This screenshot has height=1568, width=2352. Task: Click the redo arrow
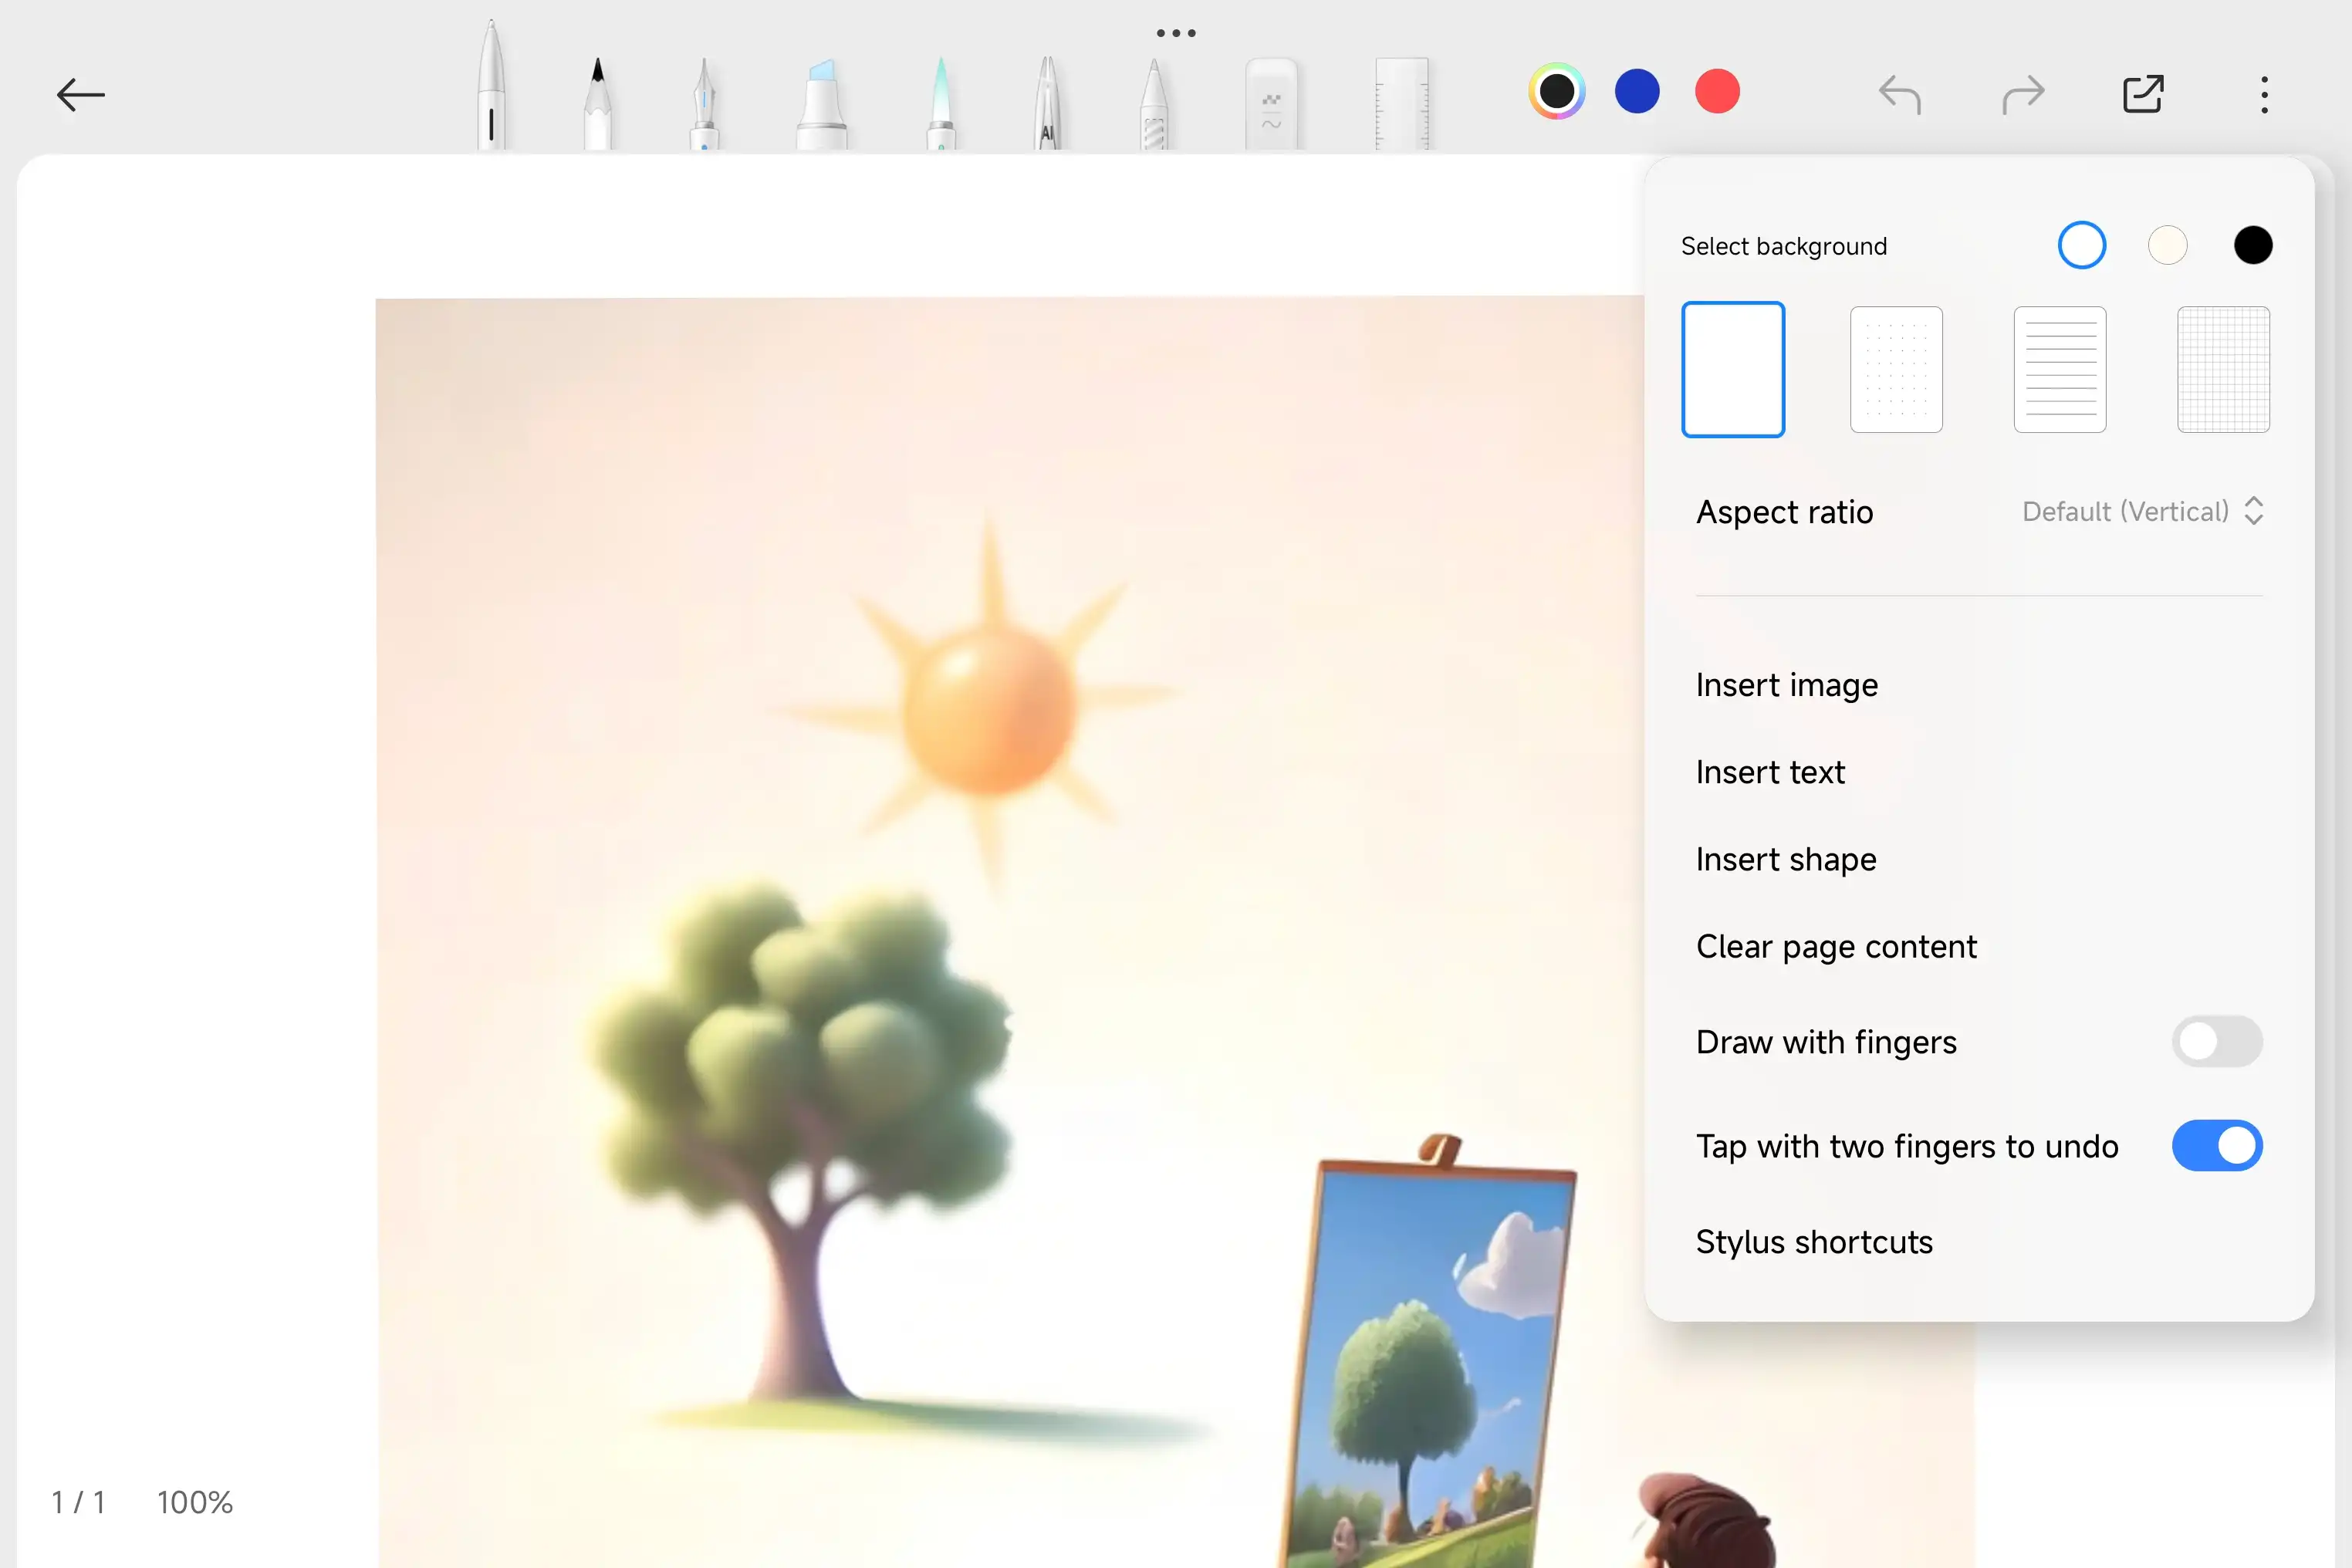point(2023,95)
